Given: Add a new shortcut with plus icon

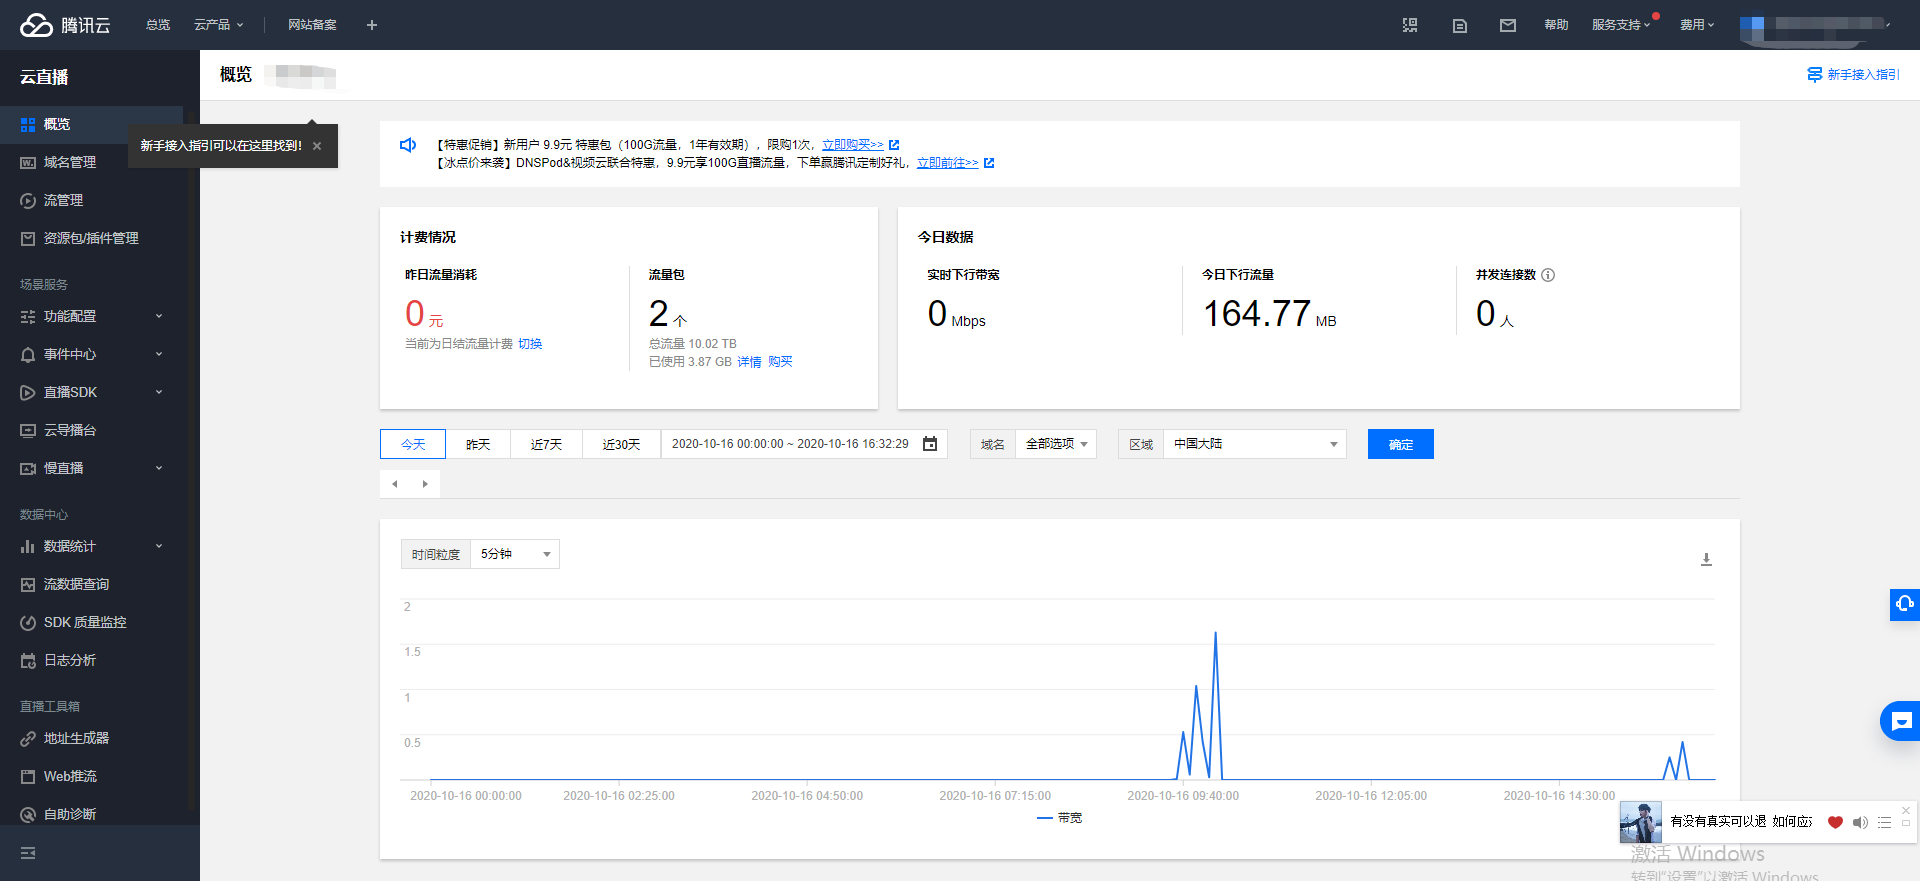Looking at the screenshot, I should click(372, 25).
